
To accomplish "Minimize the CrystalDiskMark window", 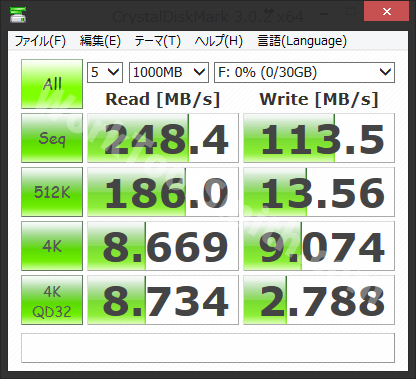I will pos(323,13).
